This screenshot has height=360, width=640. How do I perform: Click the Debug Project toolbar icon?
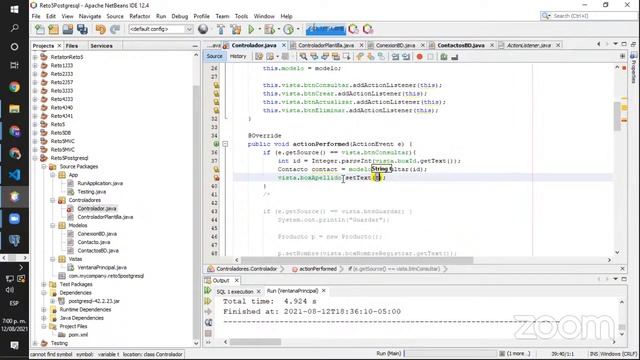269,29
